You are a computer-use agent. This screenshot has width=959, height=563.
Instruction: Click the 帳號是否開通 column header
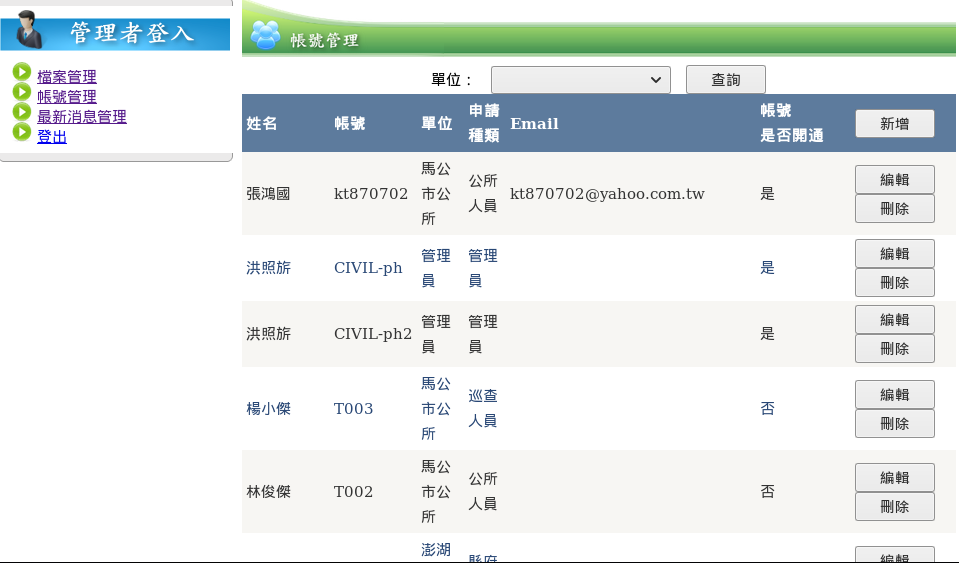(791, 123)
